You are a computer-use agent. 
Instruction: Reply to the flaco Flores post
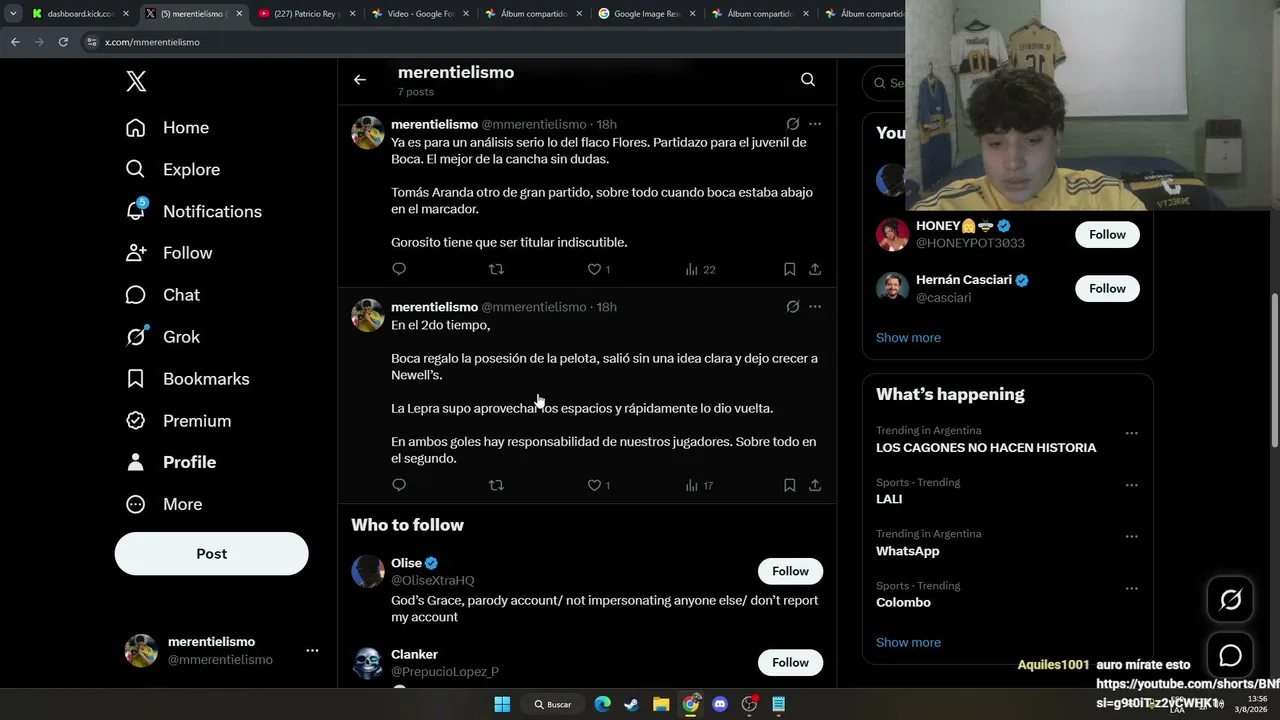pos(399,269)
